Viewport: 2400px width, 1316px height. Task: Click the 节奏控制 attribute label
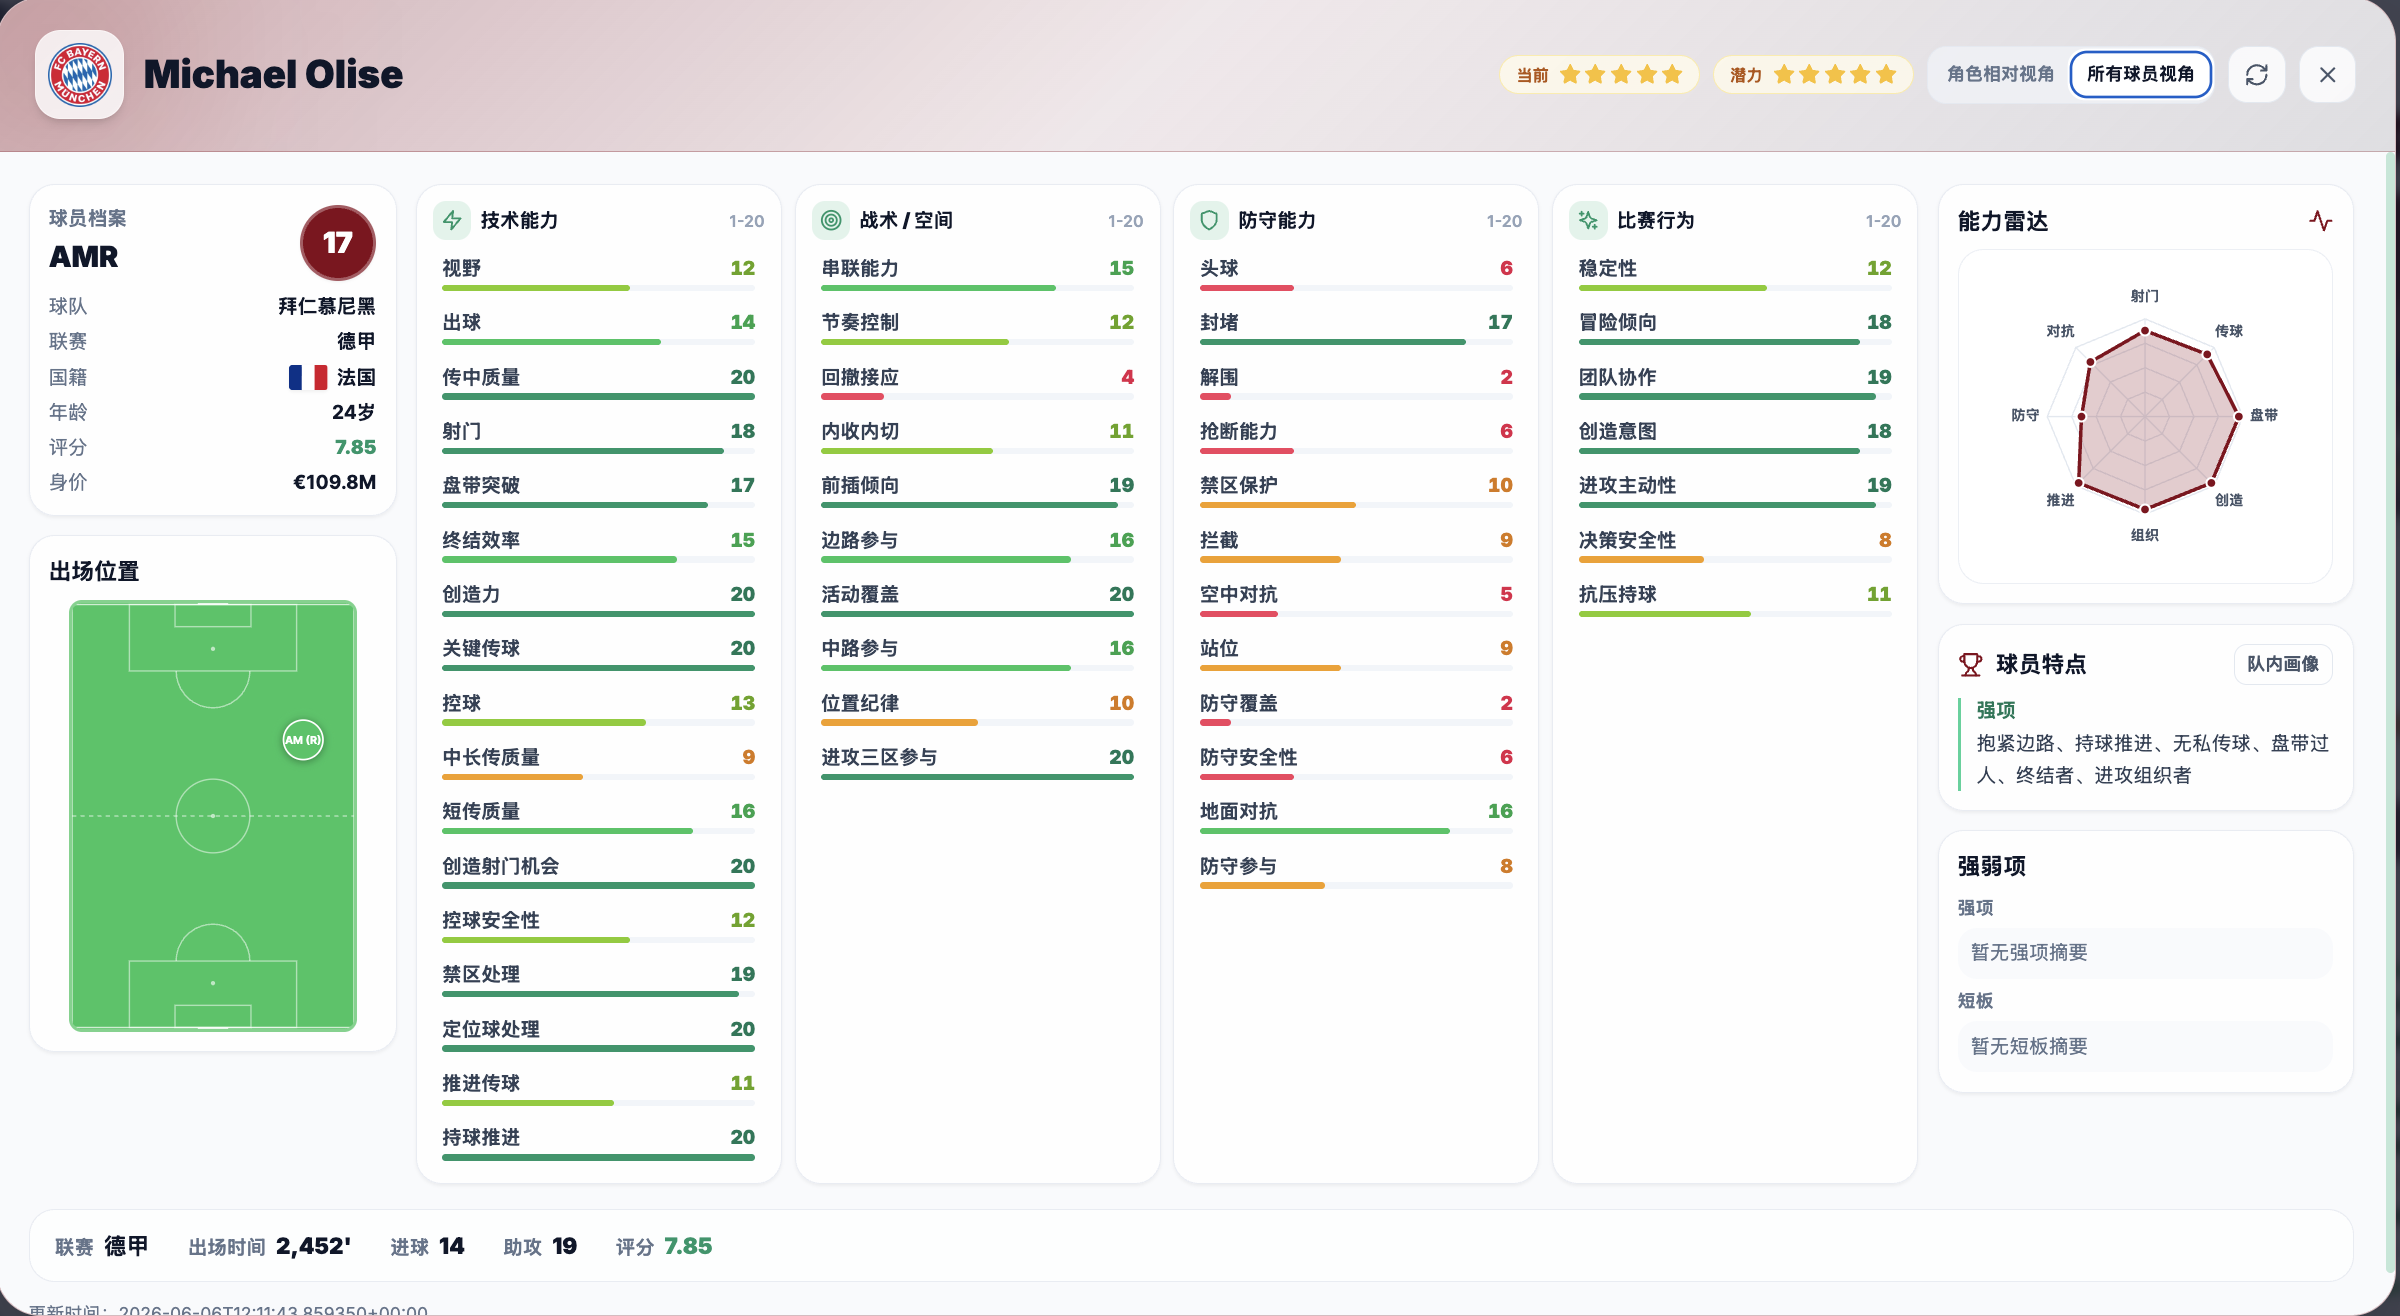[860, 322]
